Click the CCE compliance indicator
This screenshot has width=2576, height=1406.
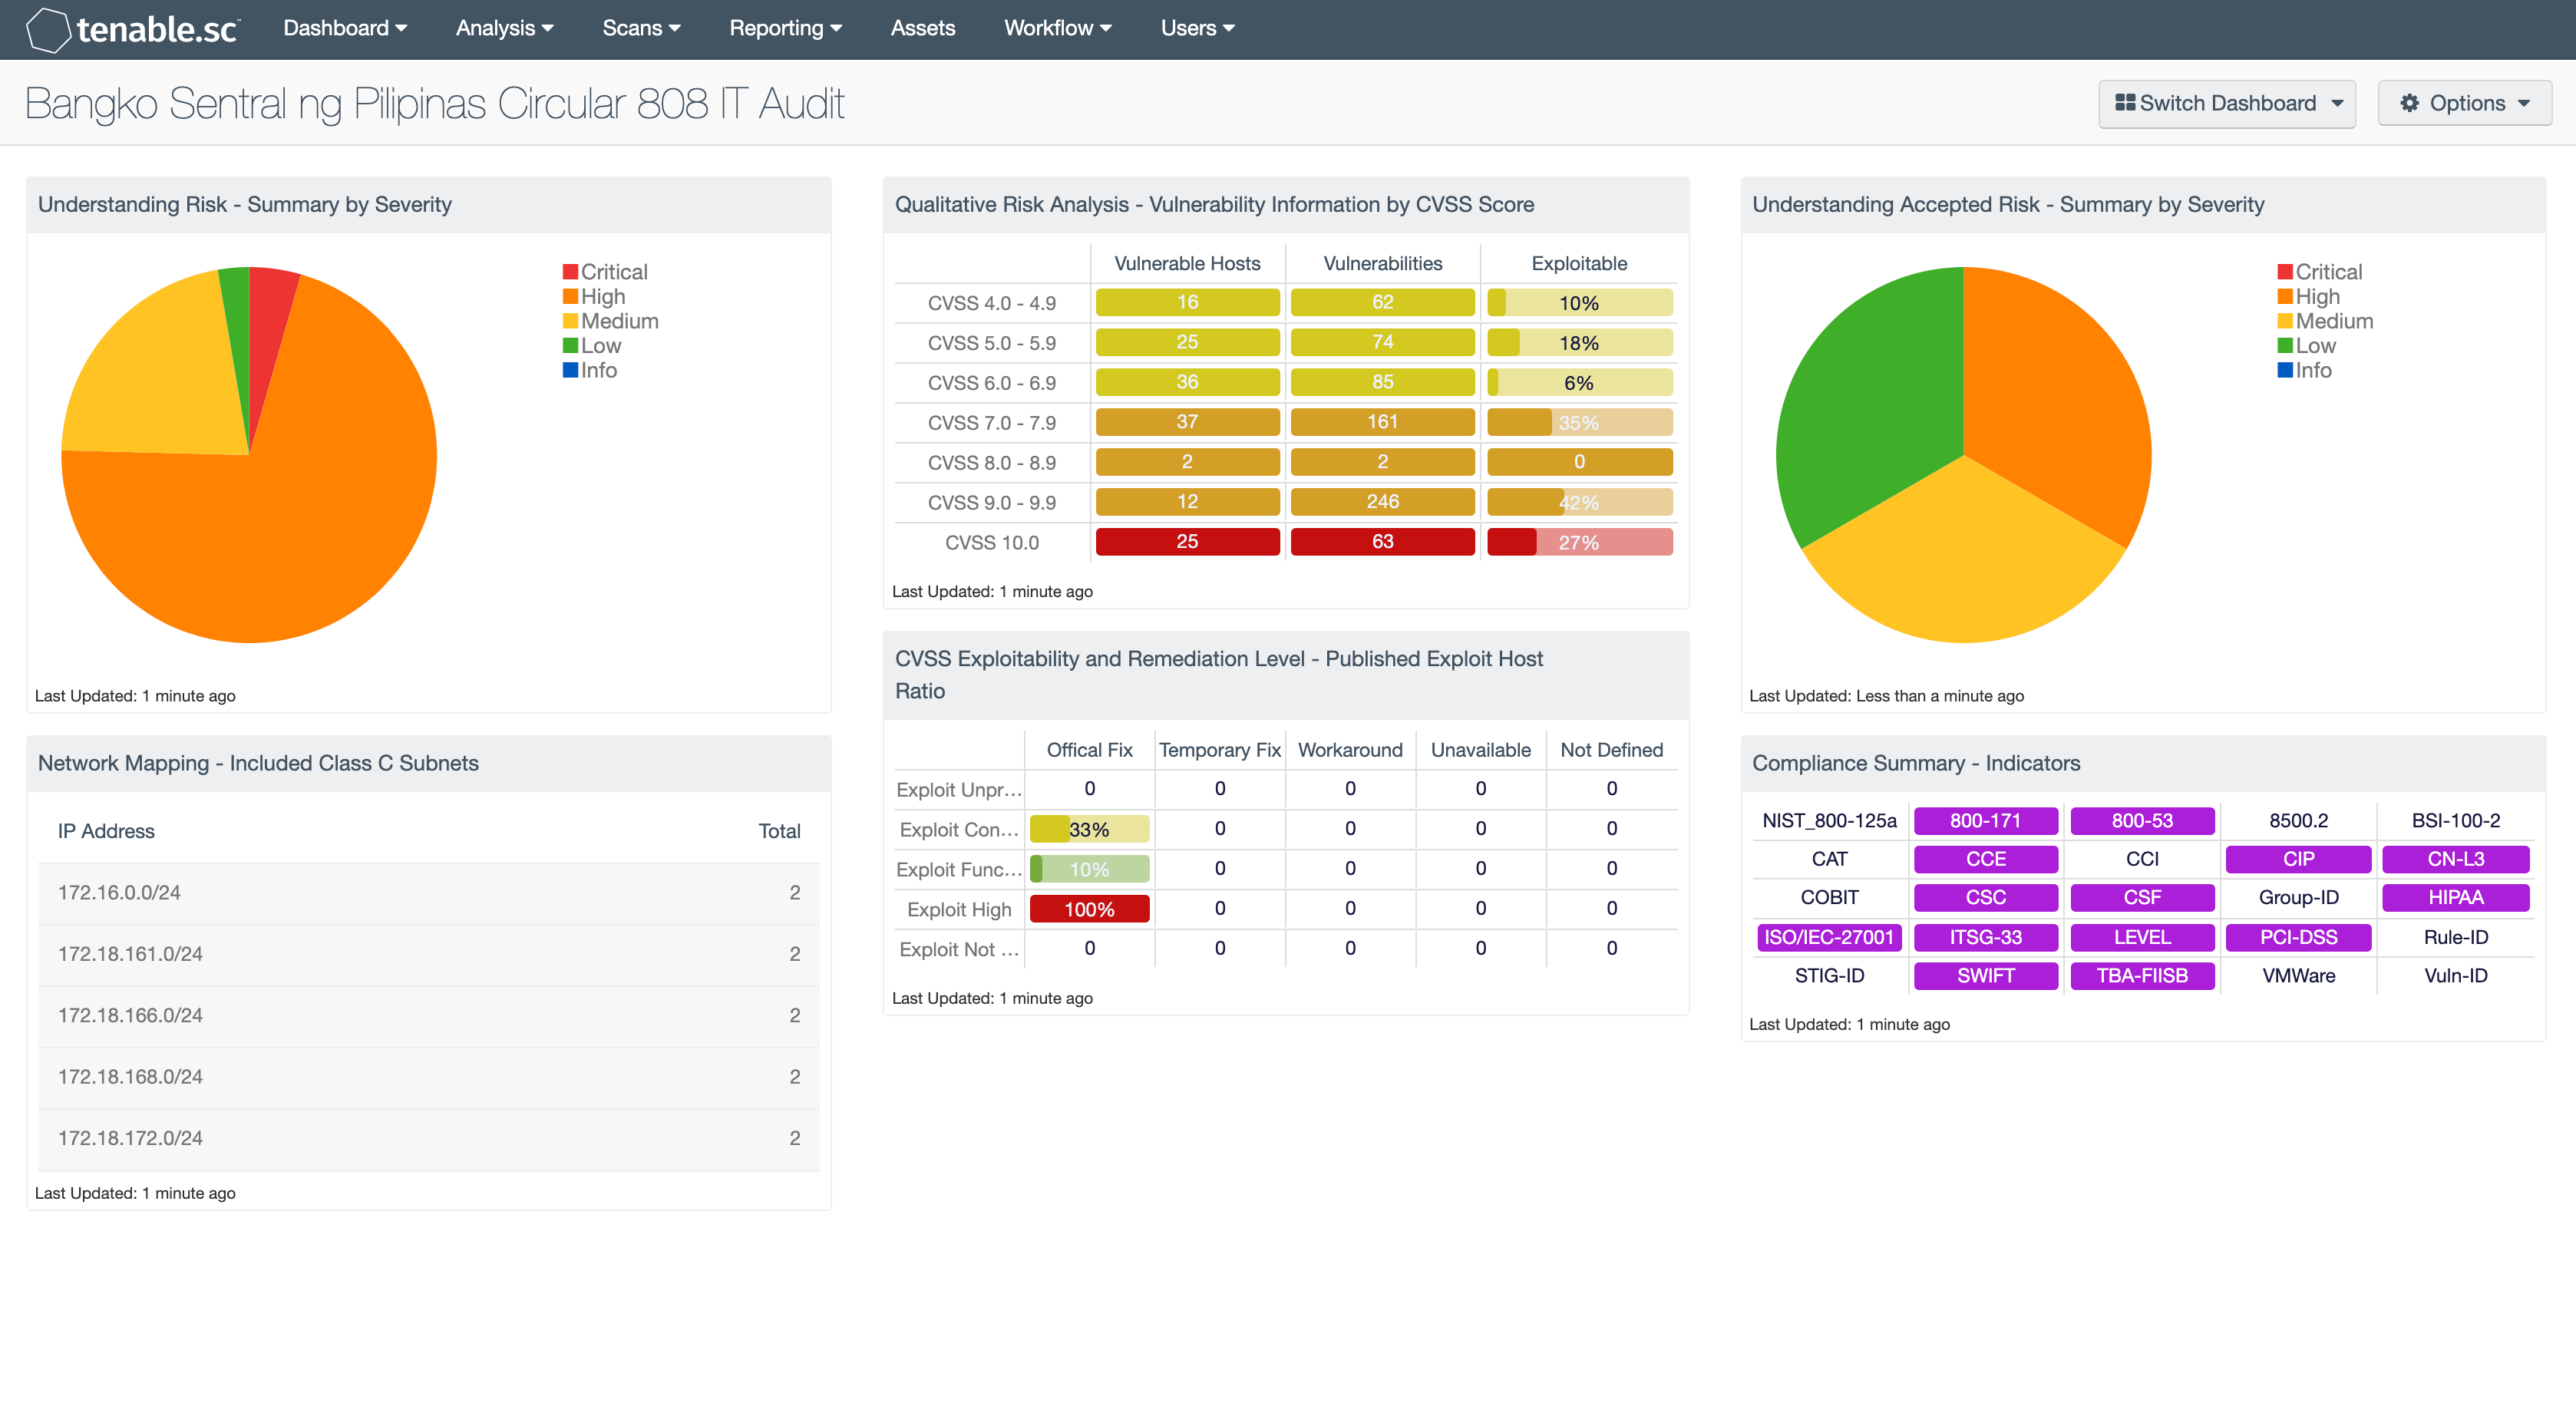click(x=1985, y=859)
